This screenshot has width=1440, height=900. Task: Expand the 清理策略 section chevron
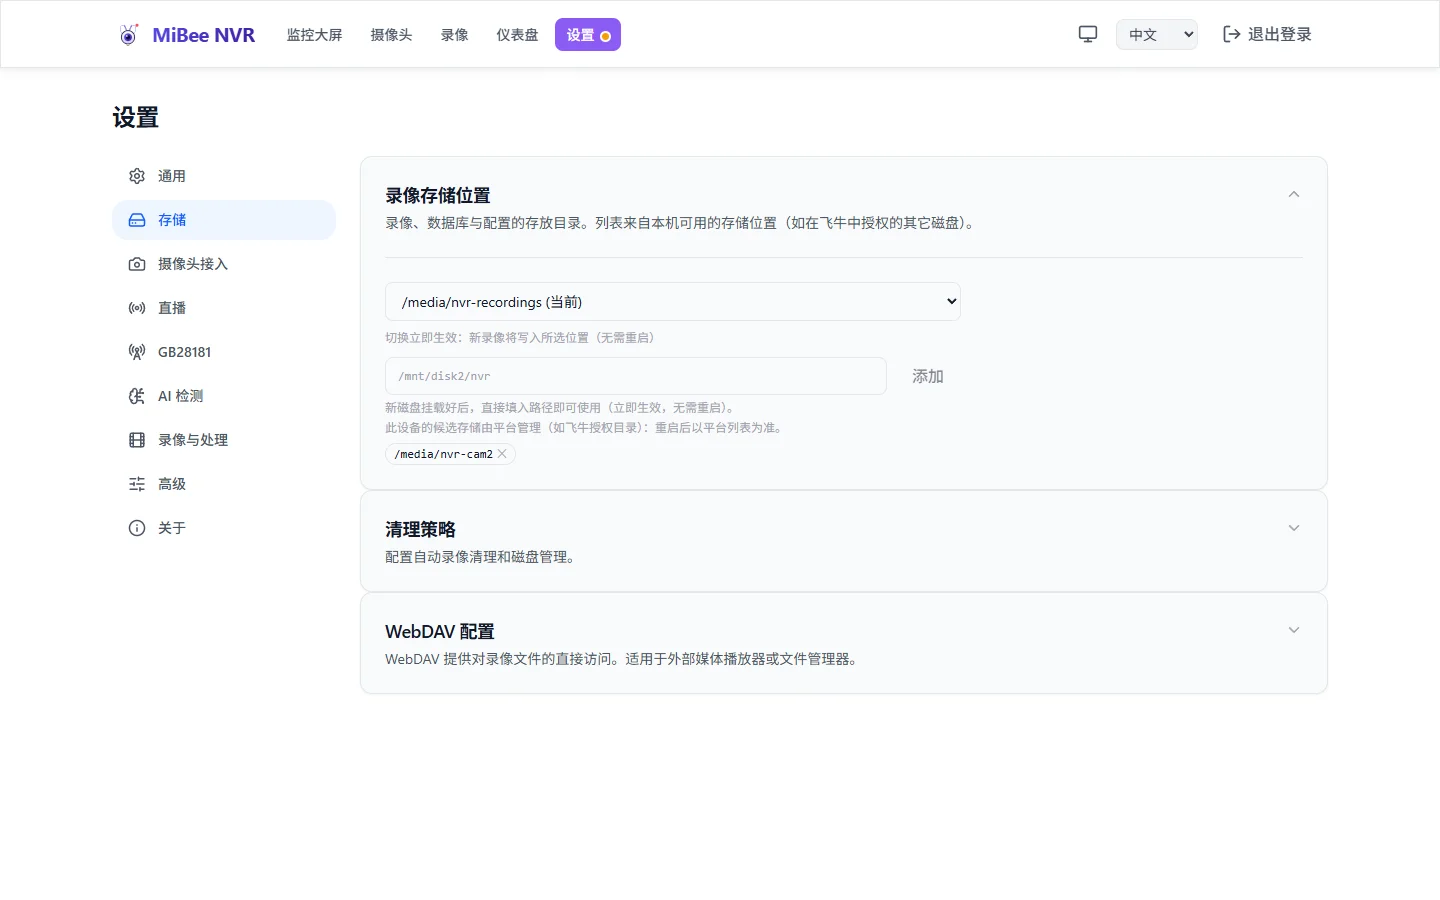[x=1294, y=528]
